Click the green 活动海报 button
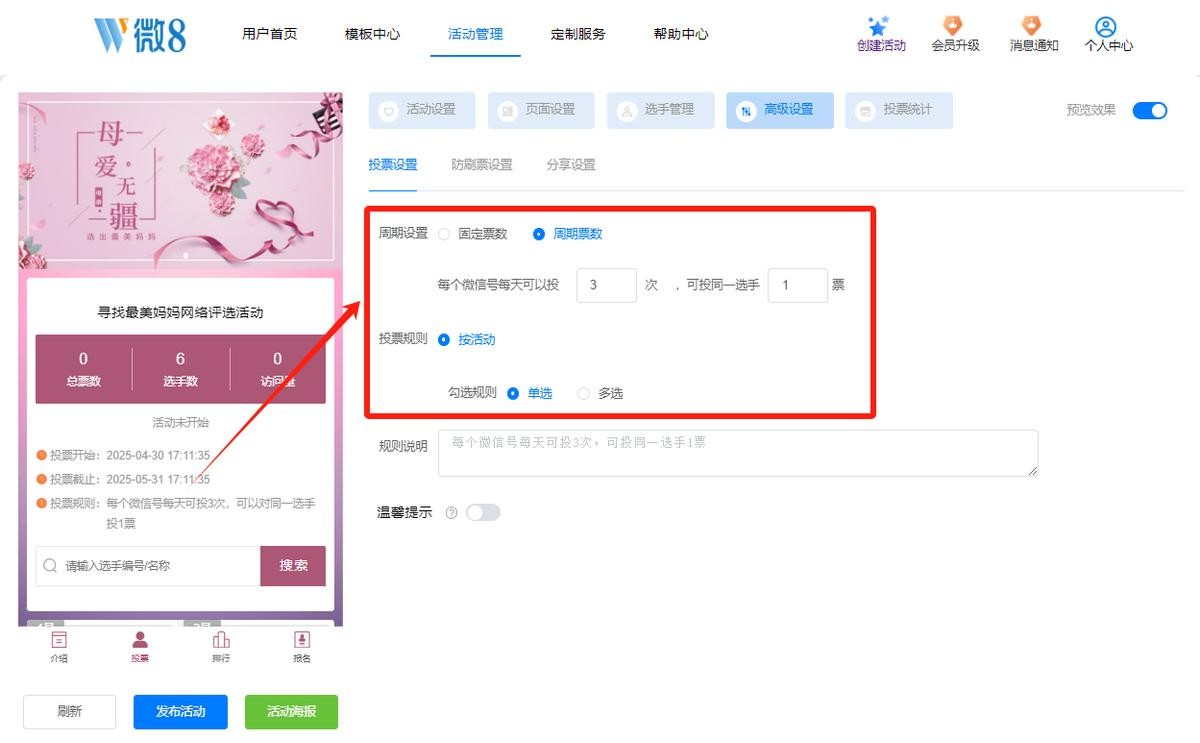The image size is (1200, 743). 291,712
